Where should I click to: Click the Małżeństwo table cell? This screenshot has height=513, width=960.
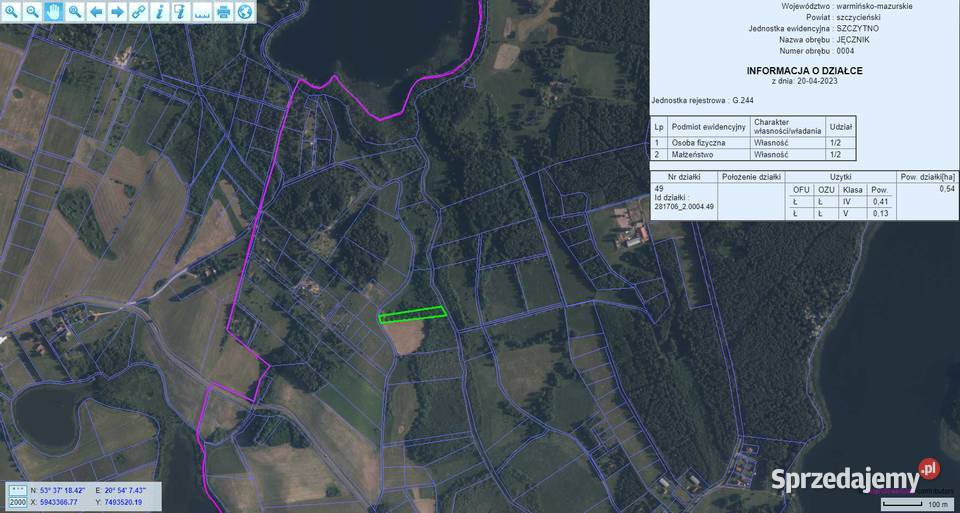pyautogui.click(x=709, y=155)
